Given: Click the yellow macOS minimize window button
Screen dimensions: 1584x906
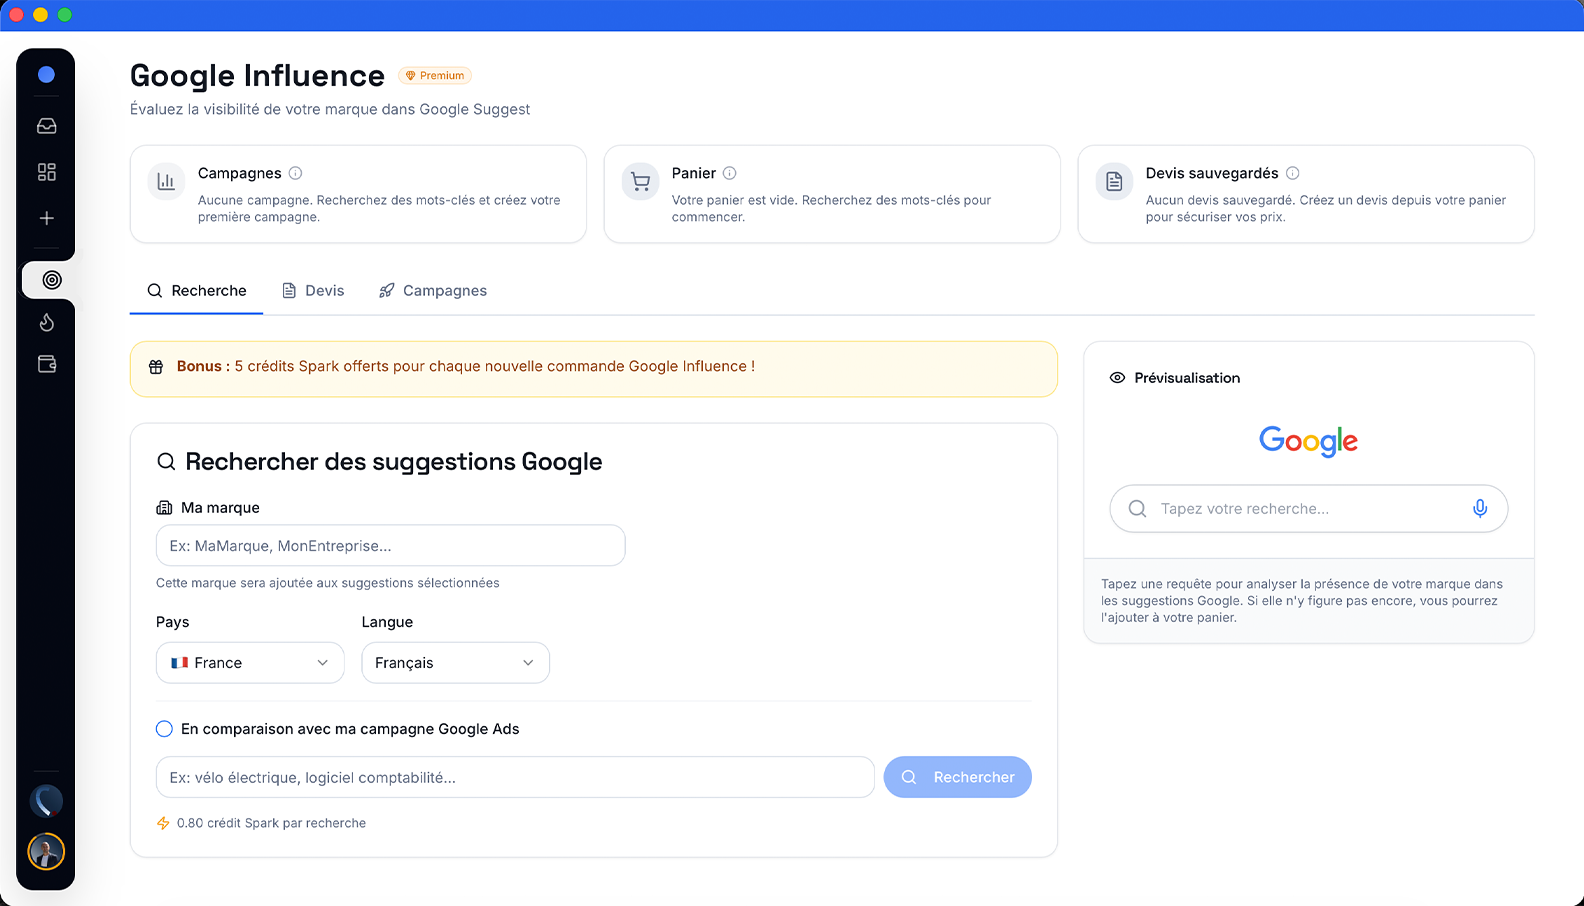Looking at the screenshot, I should 40,14.
